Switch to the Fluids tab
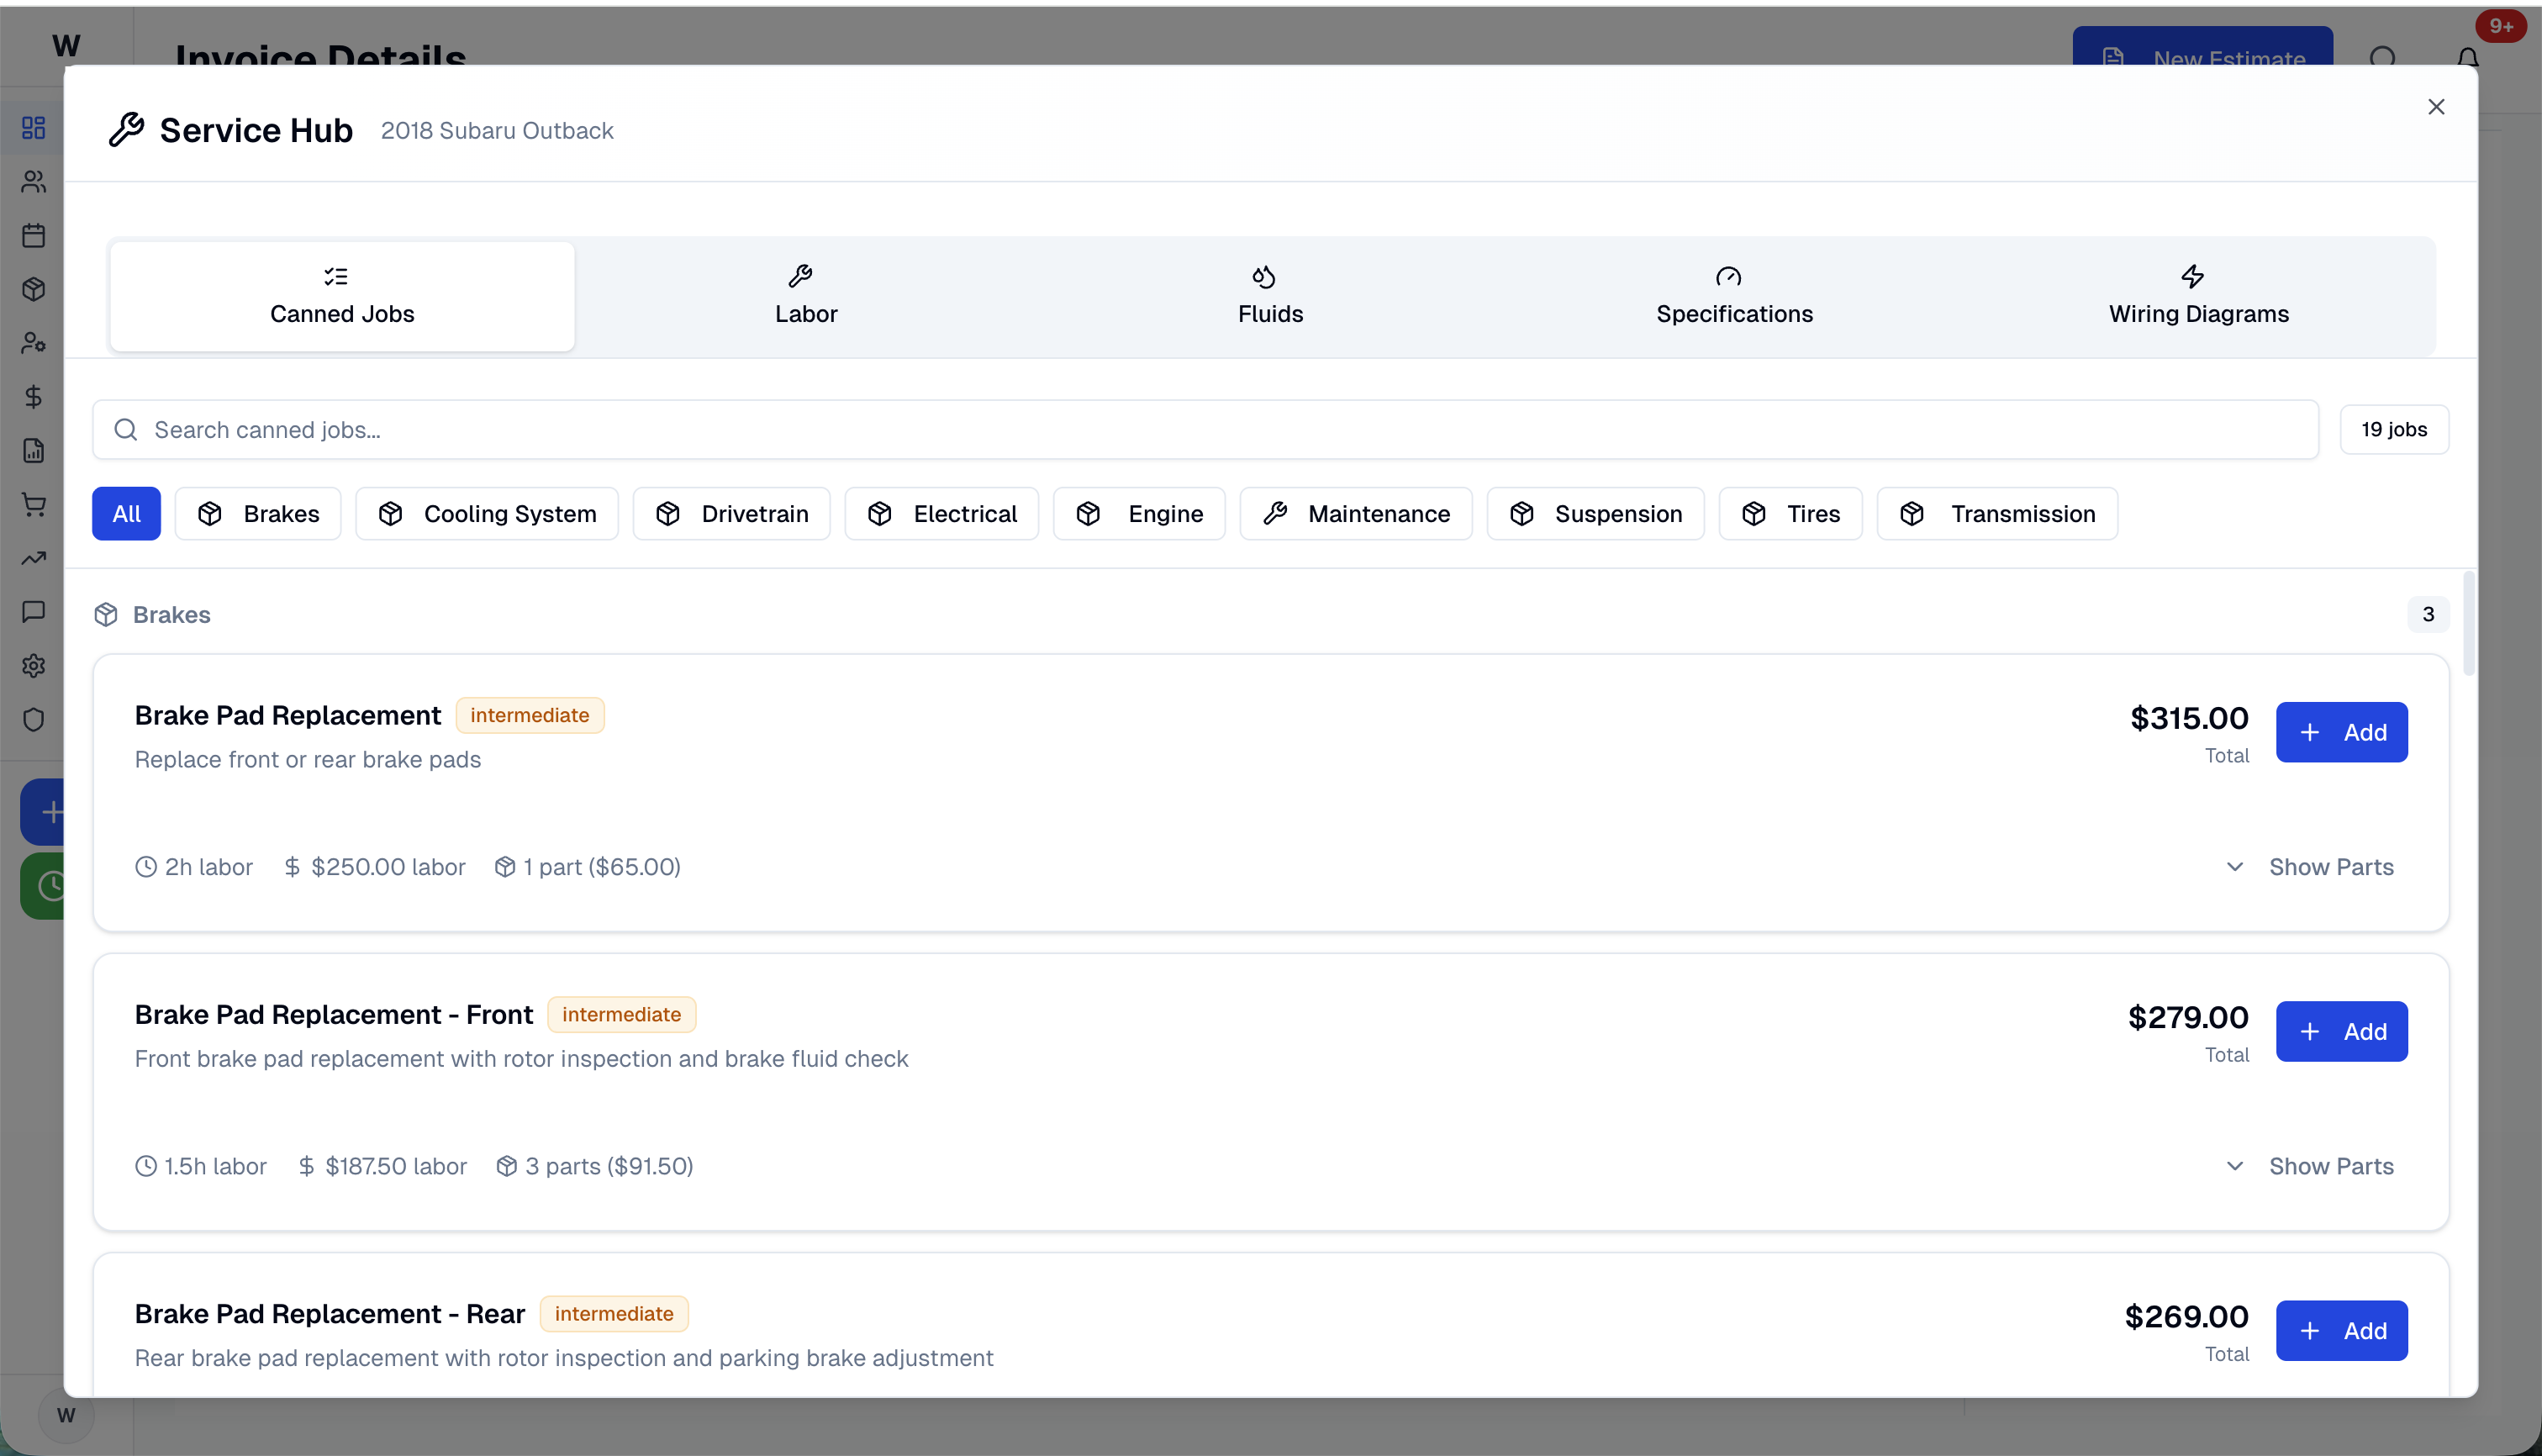2542x1456 pixels. tap(1270, 296)
